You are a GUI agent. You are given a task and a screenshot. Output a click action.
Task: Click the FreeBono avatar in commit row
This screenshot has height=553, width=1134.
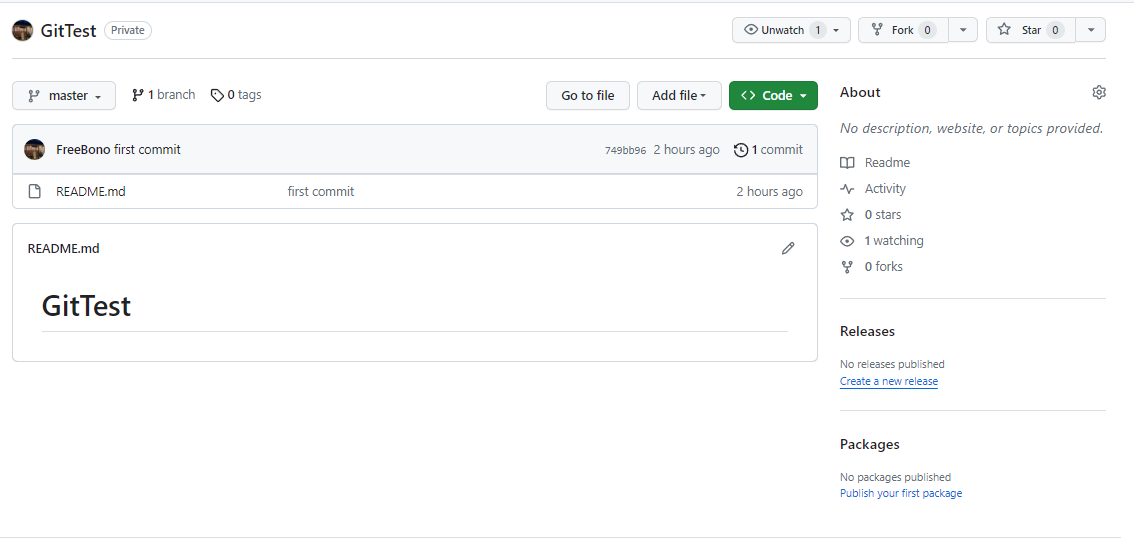click(x=35, y=150)
